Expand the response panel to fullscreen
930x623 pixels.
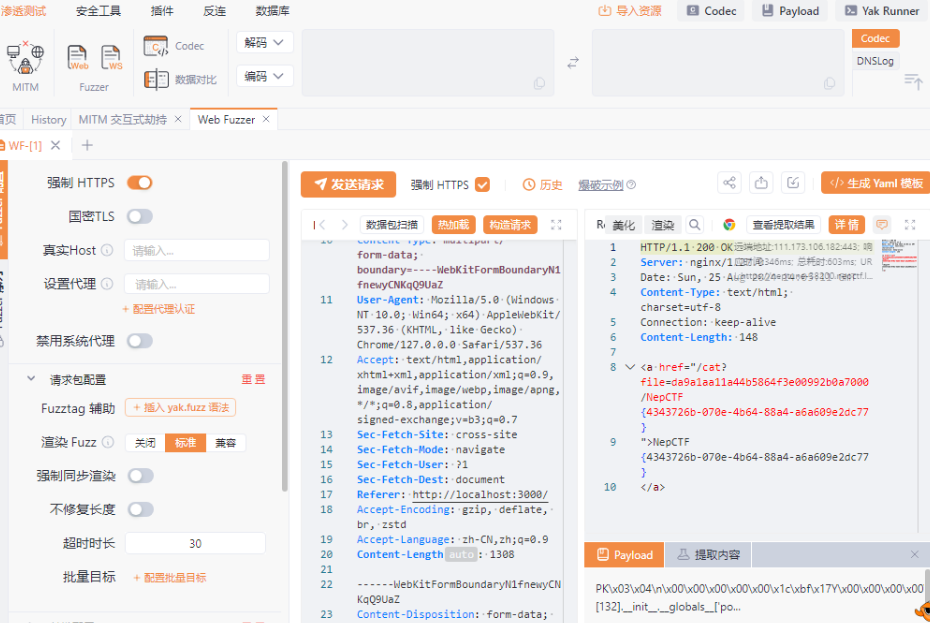pyautogui.click(x=910, y=224)
